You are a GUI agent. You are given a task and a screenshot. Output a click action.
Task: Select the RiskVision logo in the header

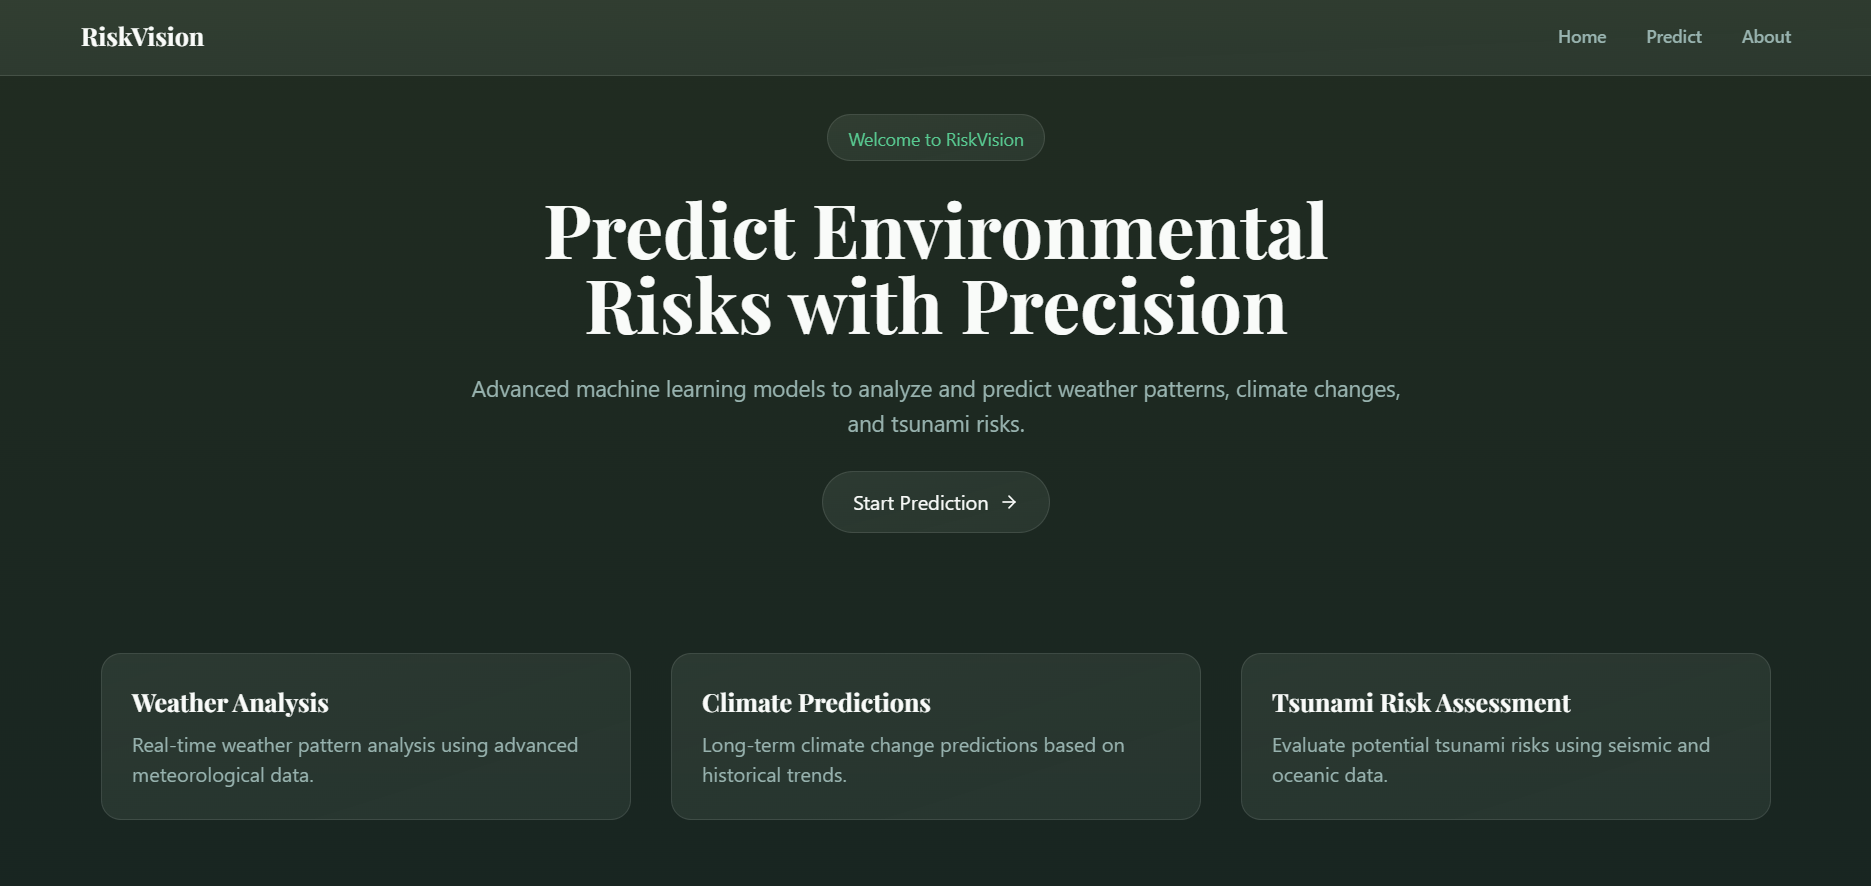pos(142,37)
